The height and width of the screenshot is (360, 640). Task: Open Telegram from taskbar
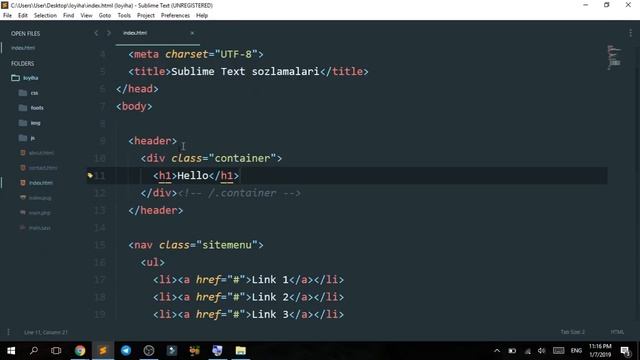(x=126, y=351)
